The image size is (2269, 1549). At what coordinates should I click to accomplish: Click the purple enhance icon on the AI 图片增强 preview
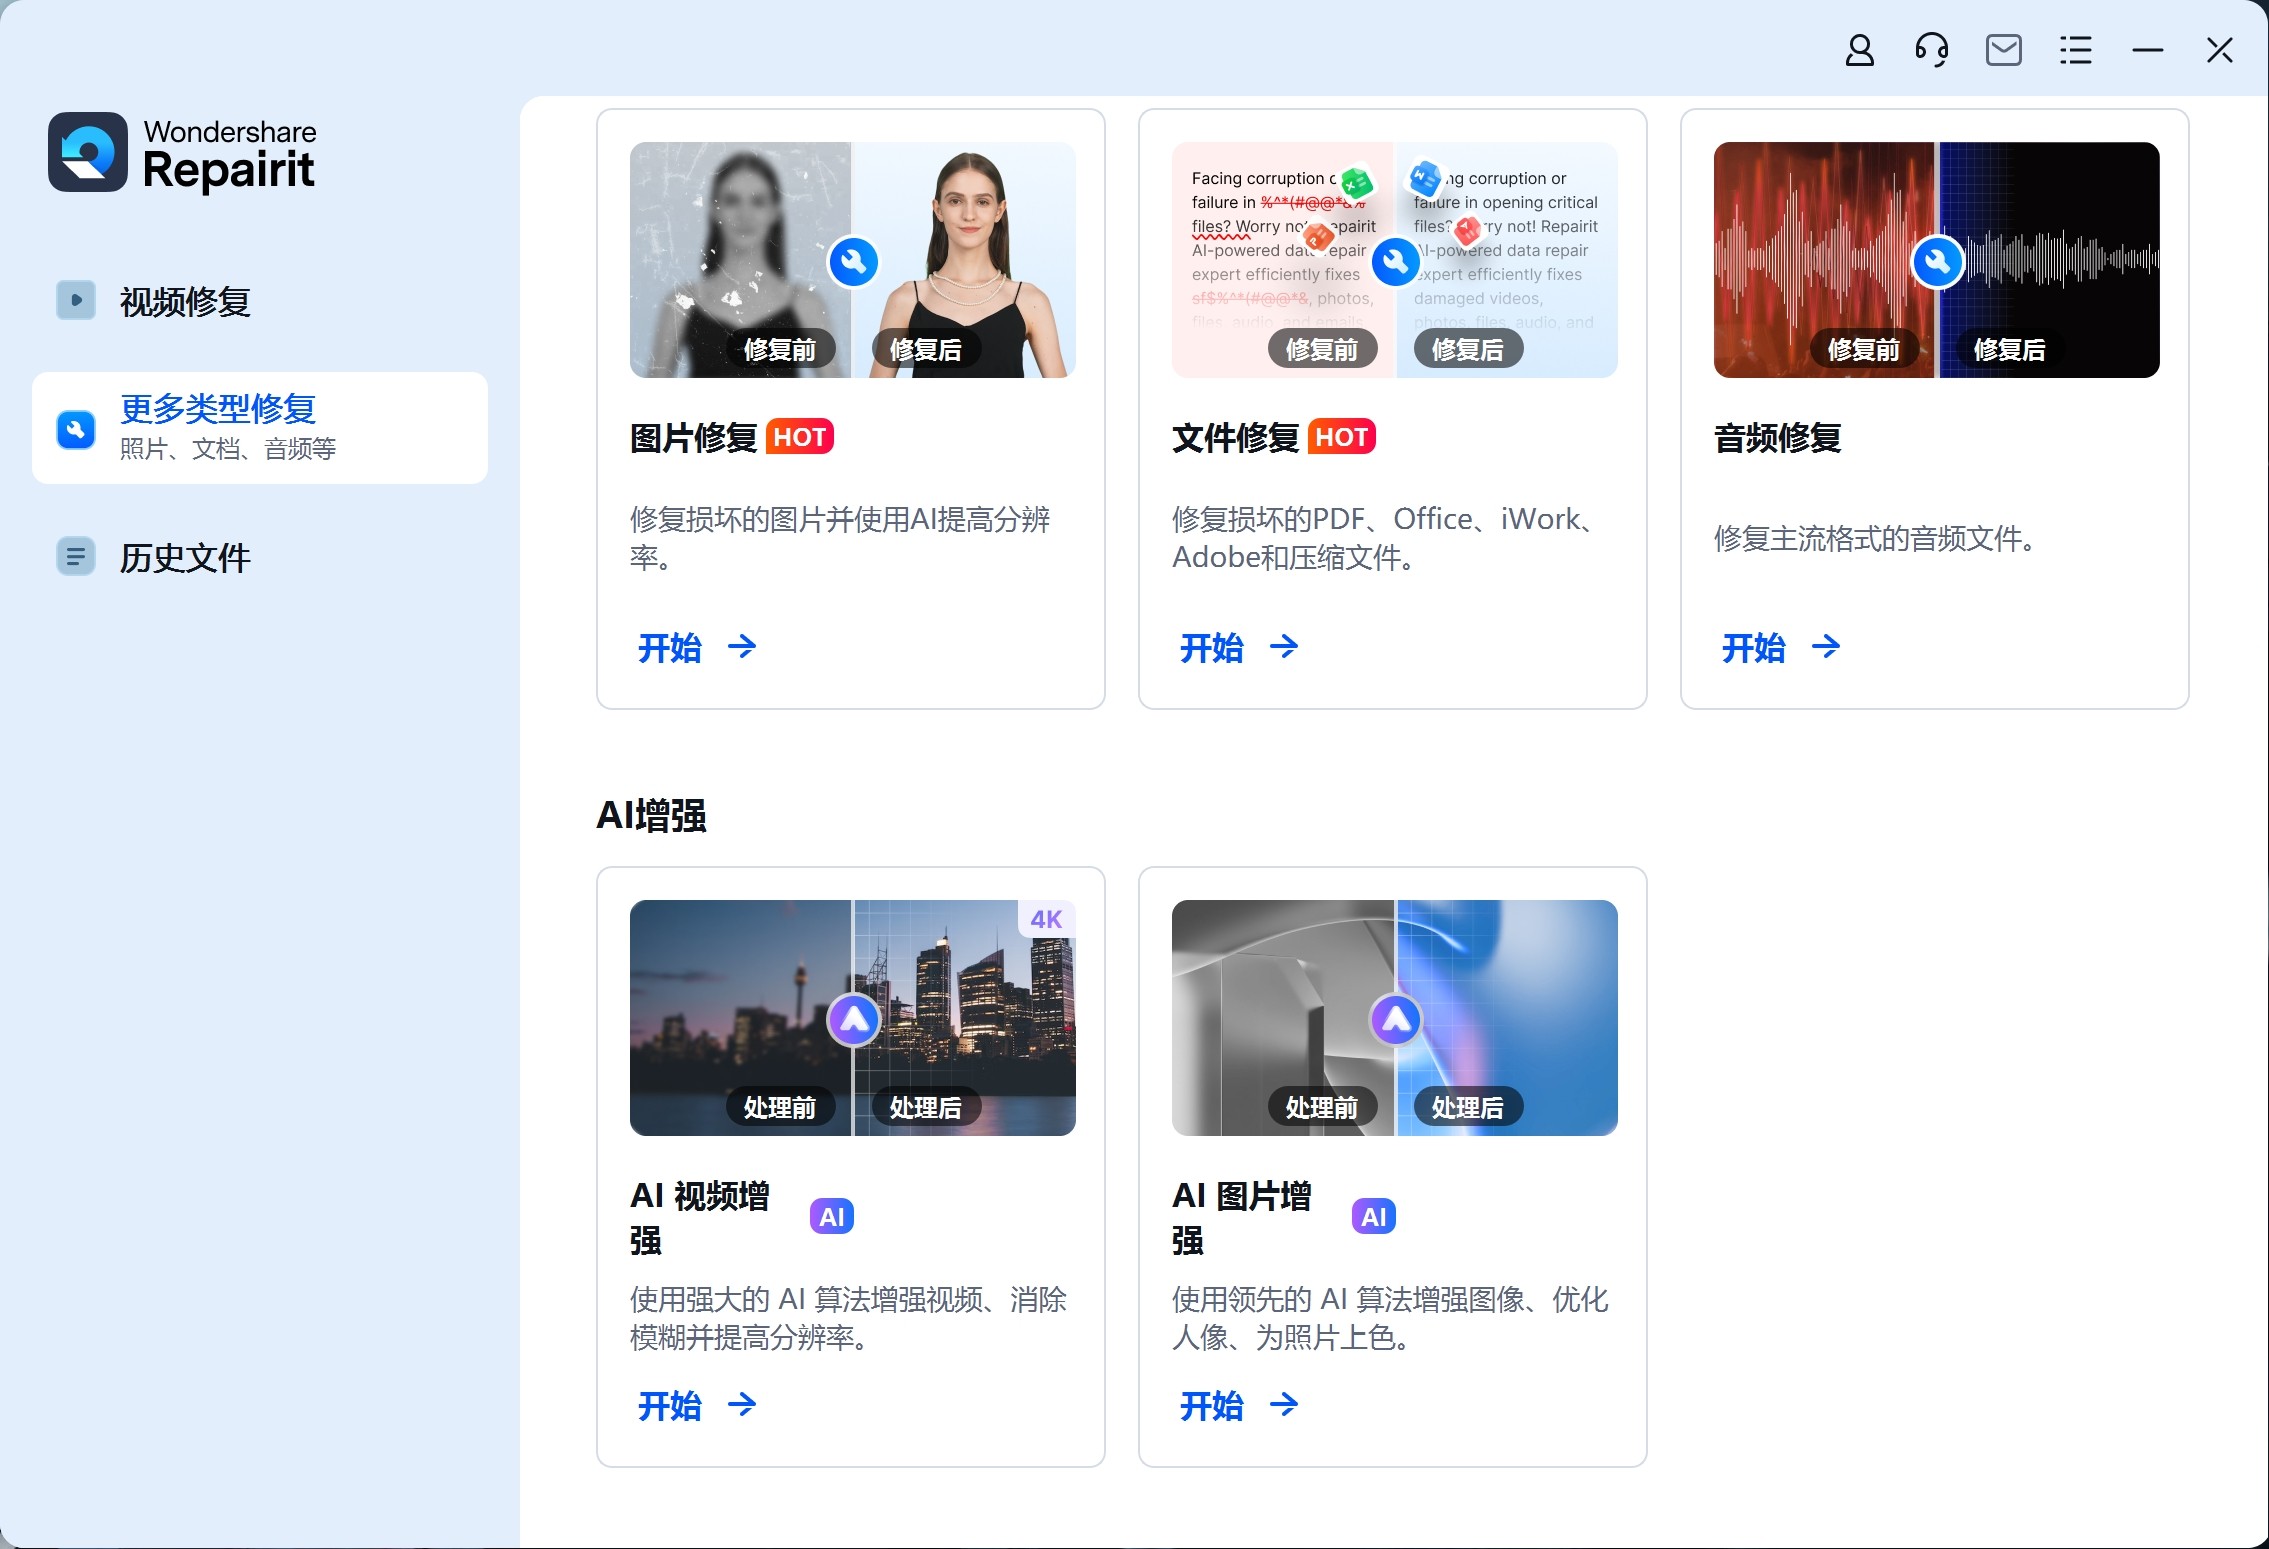click(x=1395, y=1019)
